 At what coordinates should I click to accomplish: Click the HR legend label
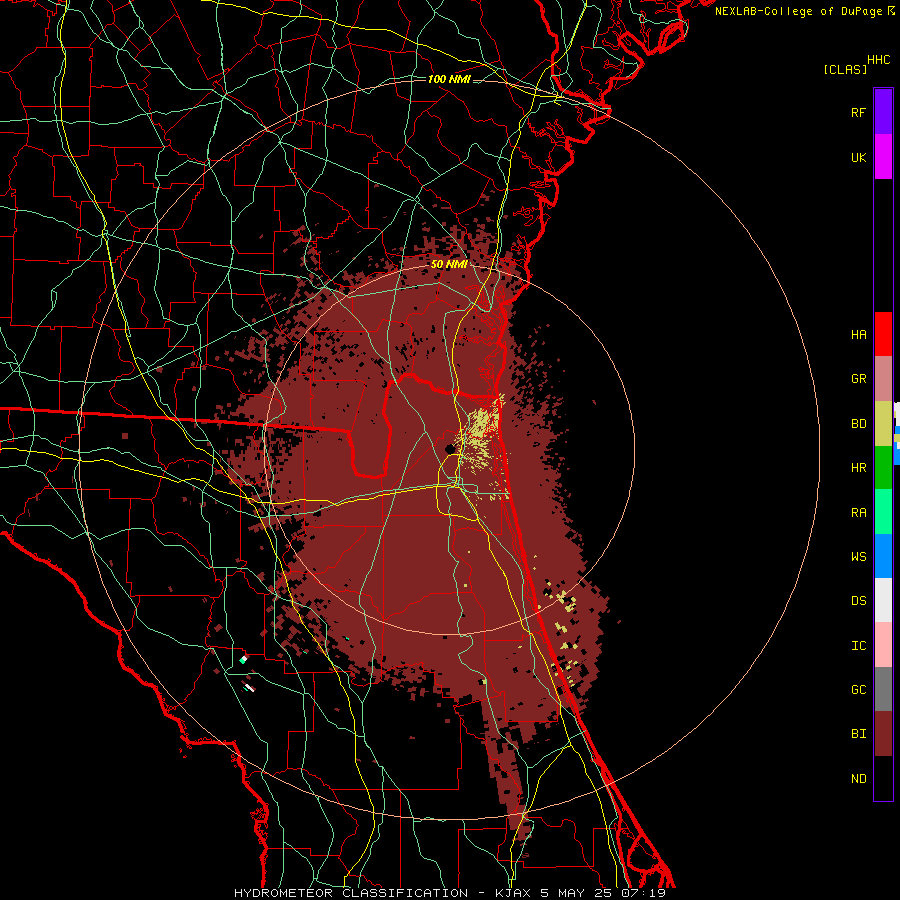click(x=858, y=468)
